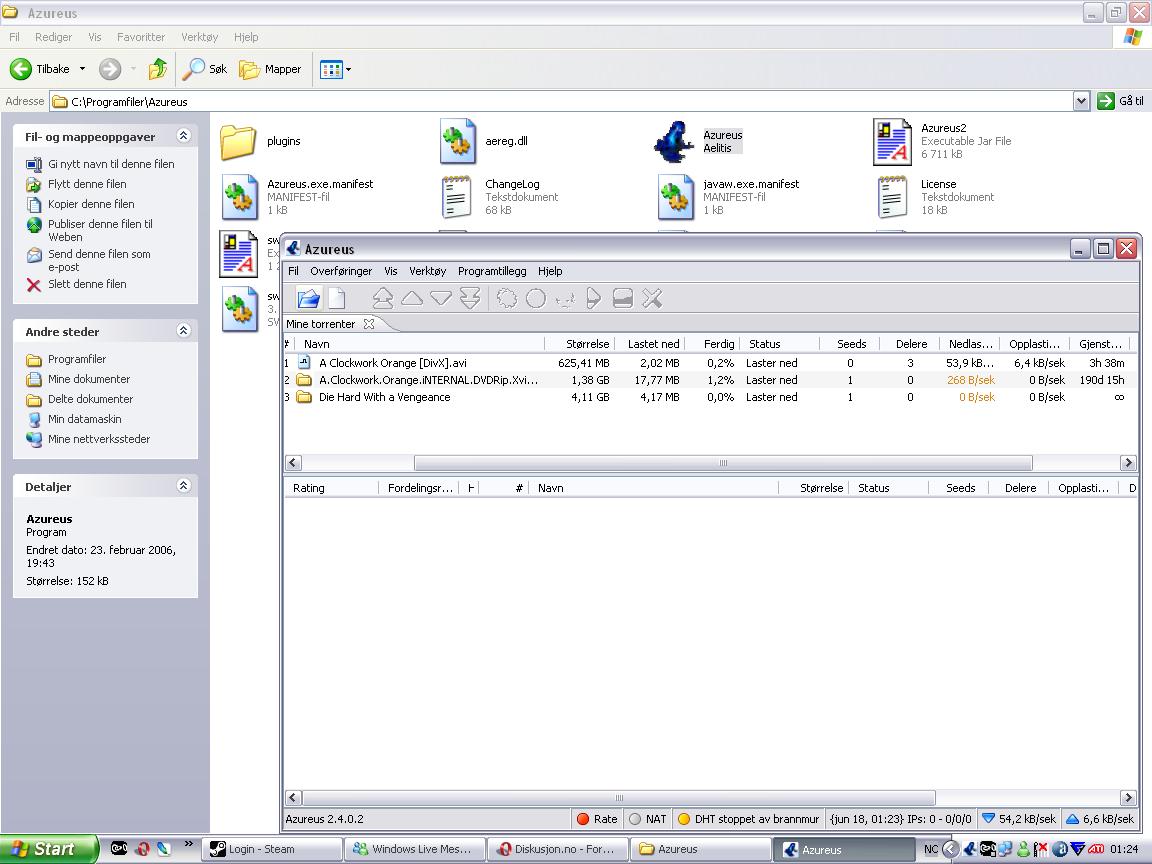Click the red Rate indicator in status bar

click(597, 818)
